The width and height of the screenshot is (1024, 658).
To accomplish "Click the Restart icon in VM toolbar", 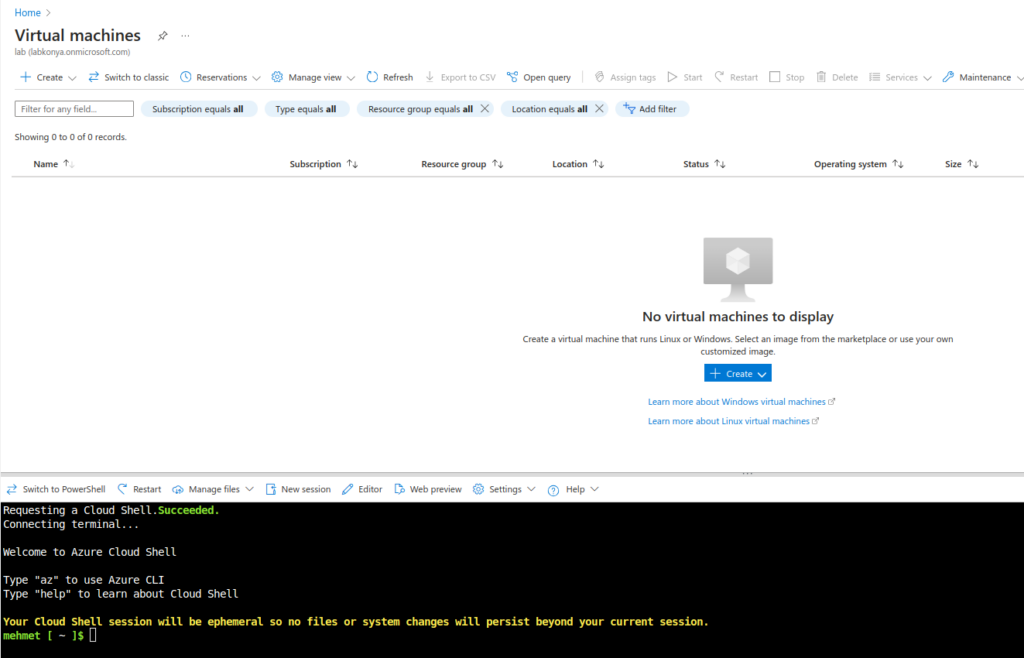I will point(719,77).
